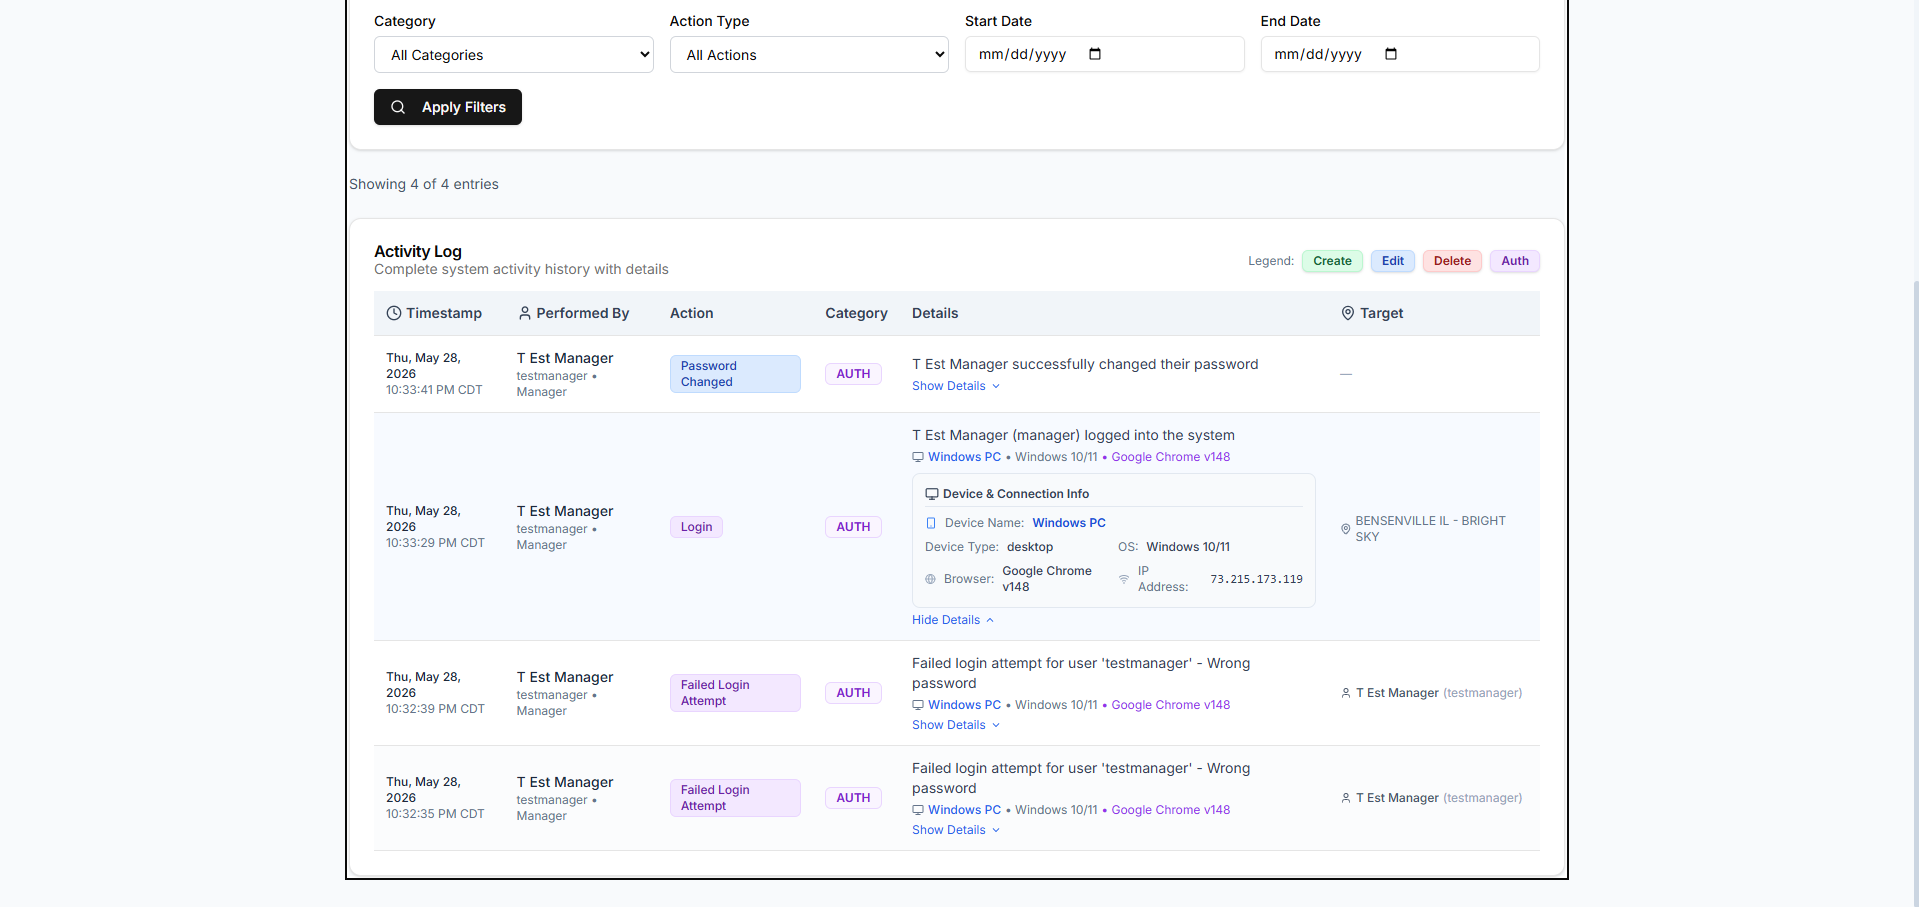Click AUTH badge in 10:32:39 row

(x=853, y=693)
